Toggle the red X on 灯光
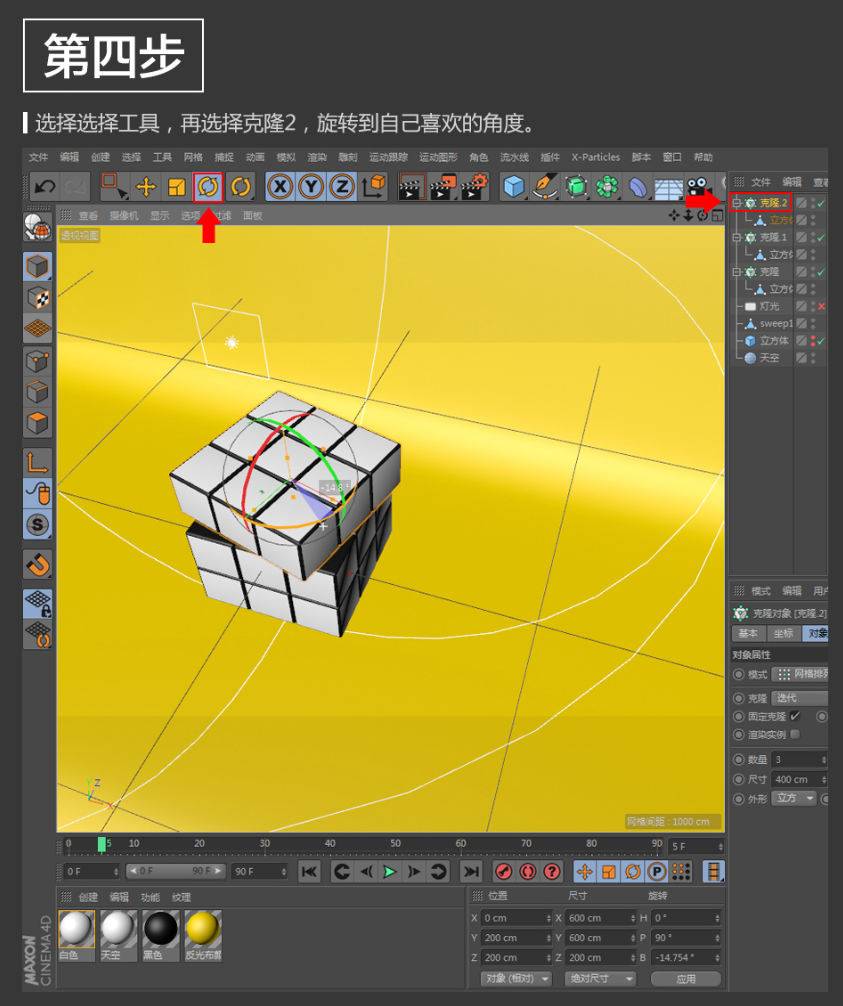The width and height of the screenshot is (843, 1006). (x=821, y=306)
